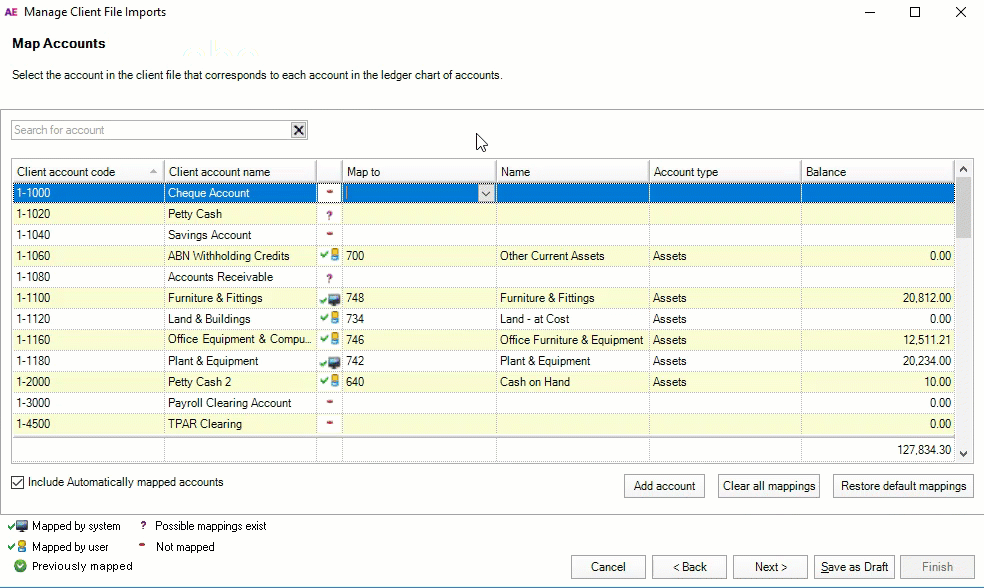Viewport: 984px width, 588px height.
Task: Restore default mappings
Action: coord(902,486)
